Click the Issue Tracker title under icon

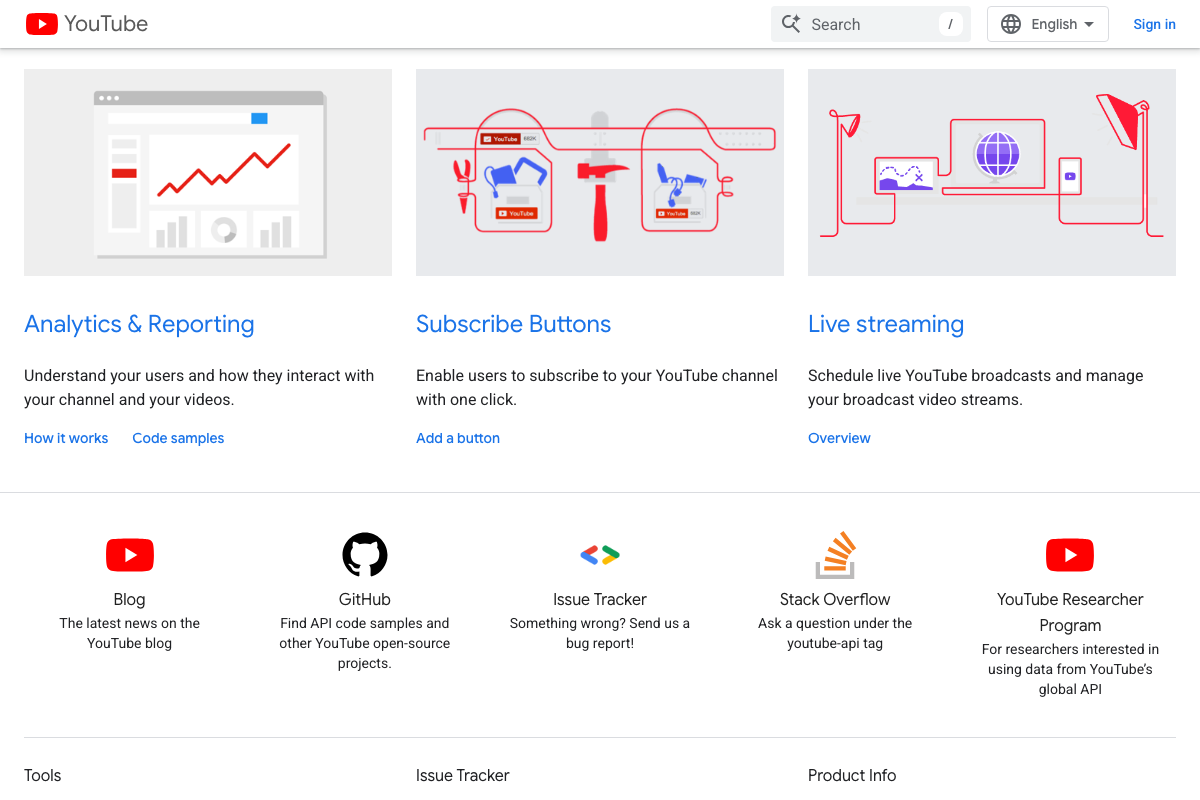[600, 599]
